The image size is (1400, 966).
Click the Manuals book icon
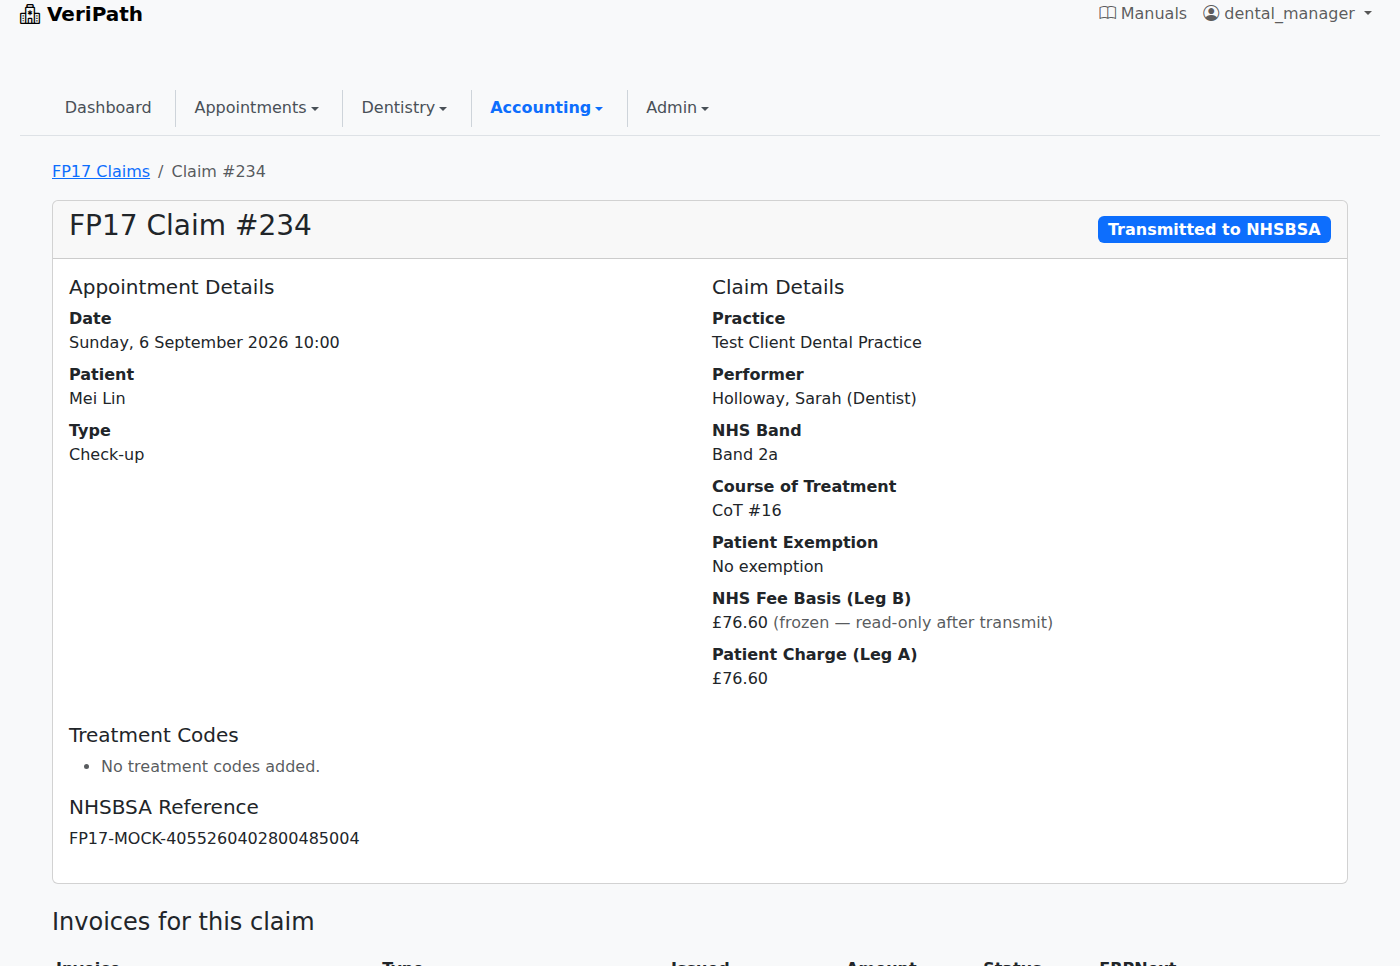pyautogui.click(x=1107, y=13)
